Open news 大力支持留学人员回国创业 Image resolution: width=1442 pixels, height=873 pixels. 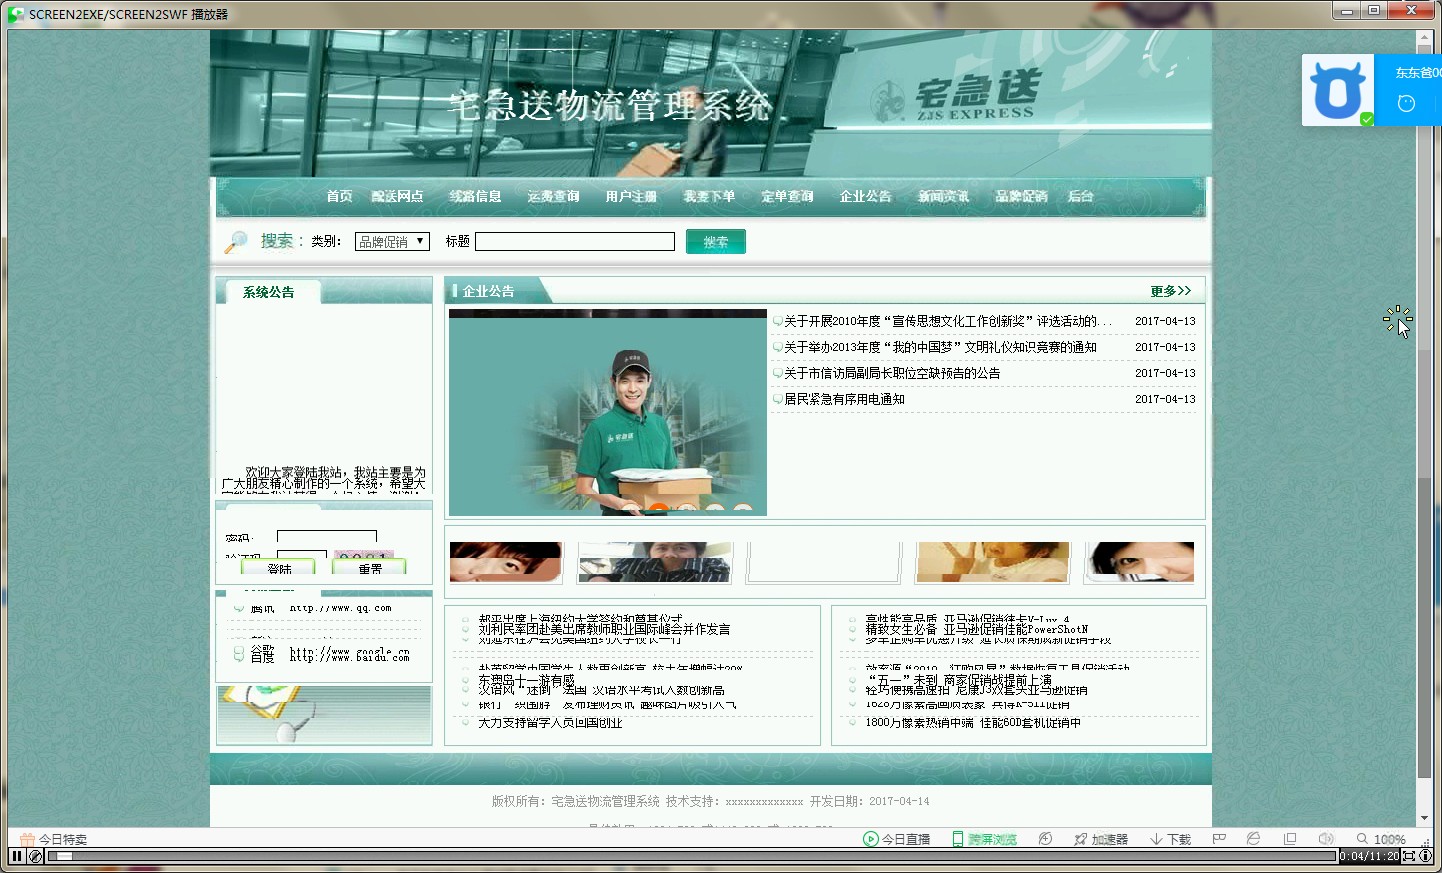click(x=550, y=723)
